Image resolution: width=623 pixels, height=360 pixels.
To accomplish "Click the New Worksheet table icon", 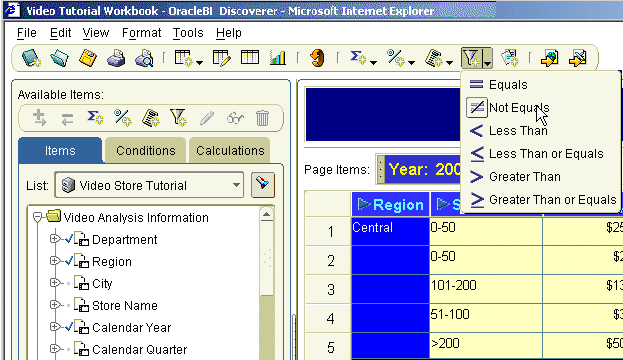I will click(x=184, y=58).
